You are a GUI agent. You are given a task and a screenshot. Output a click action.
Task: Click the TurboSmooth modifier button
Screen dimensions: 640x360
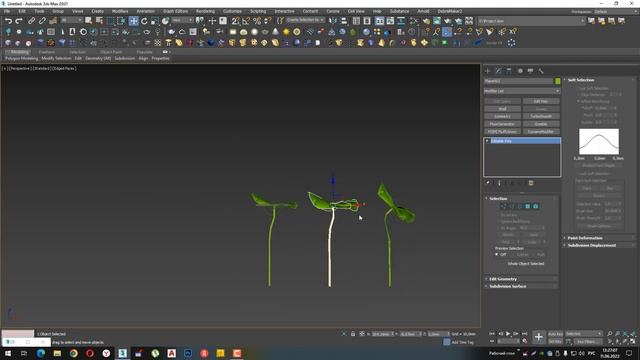[541, 116]
